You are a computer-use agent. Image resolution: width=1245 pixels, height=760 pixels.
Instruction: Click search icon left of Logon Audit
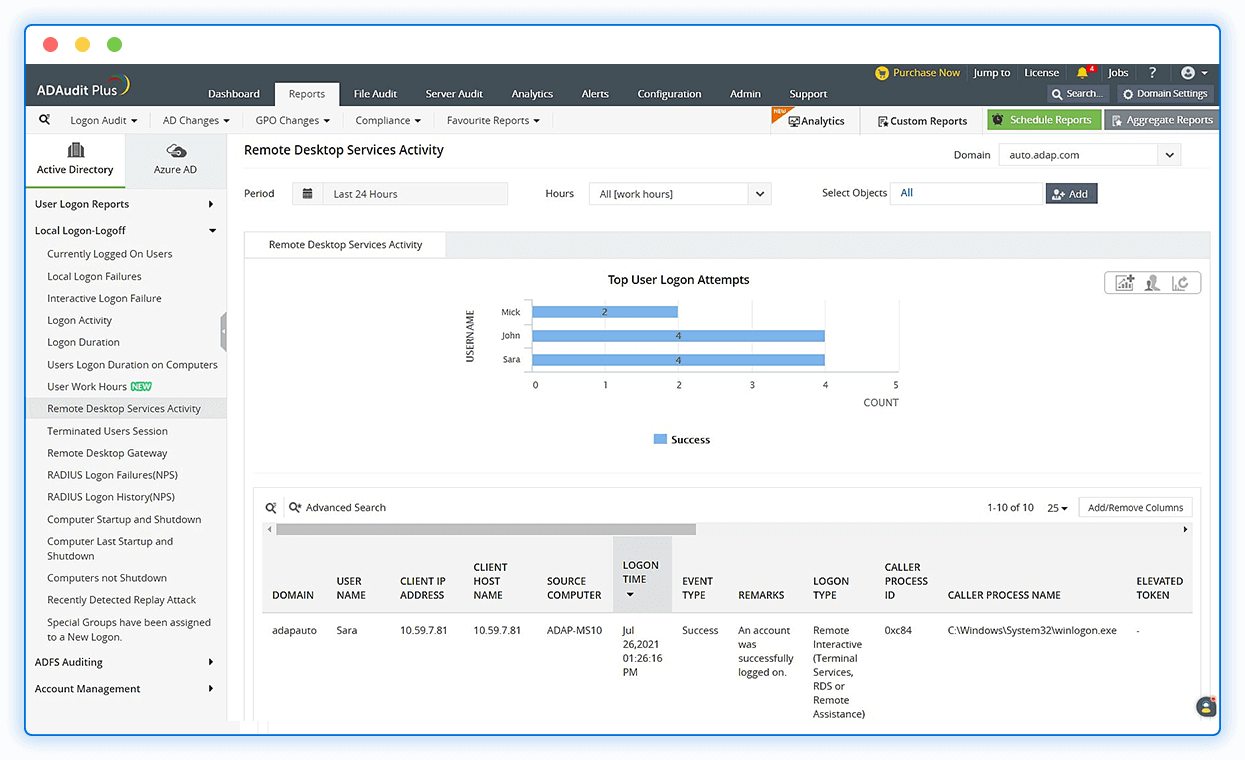click(44, 120)
